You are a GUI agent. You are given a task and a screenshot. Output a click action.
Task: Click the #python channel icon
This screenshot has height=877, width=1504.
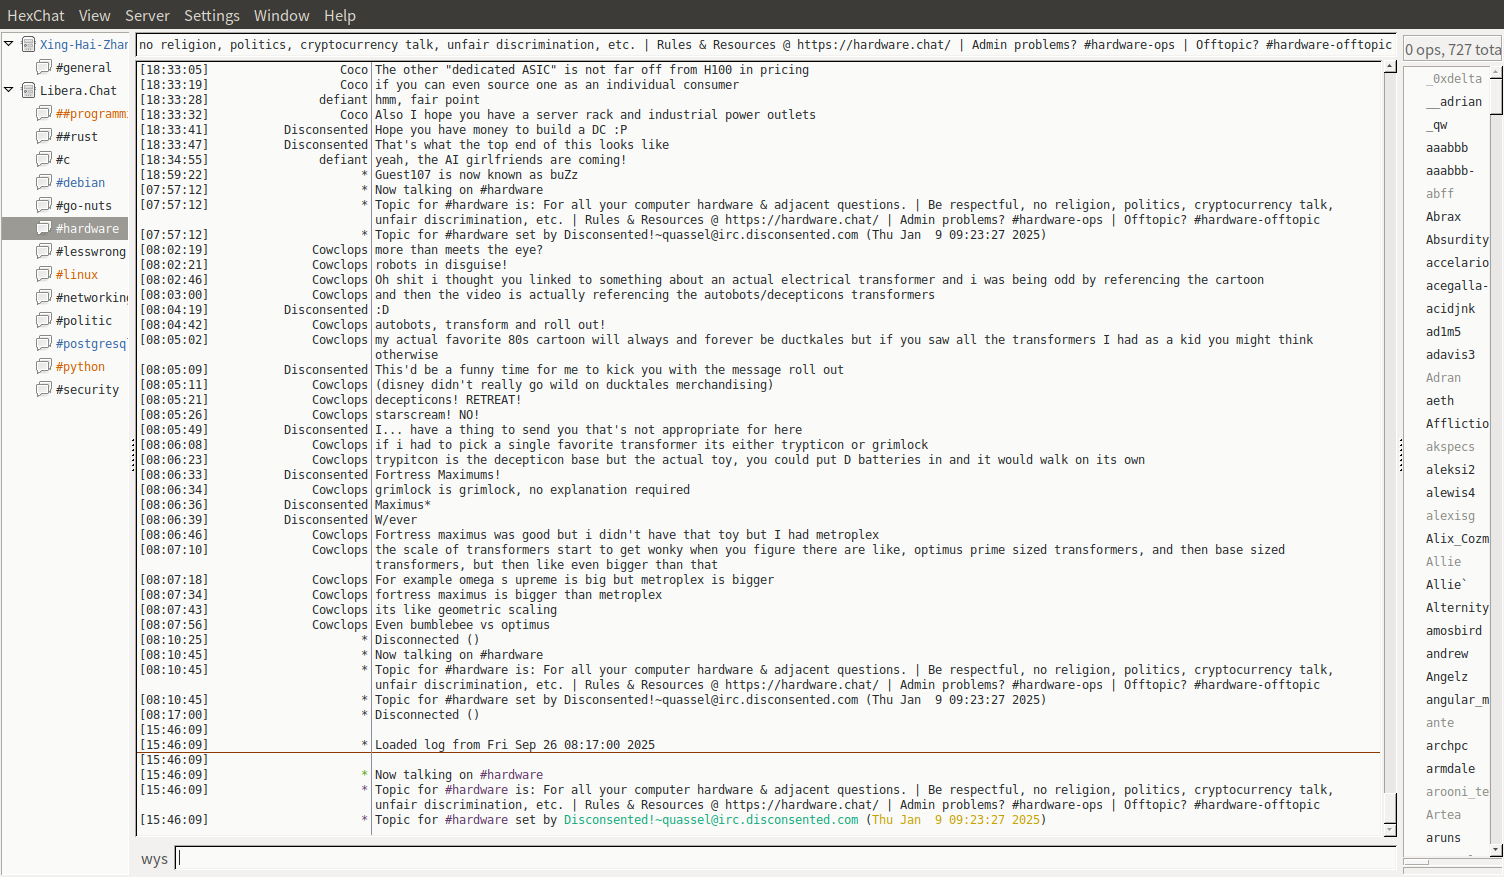44,366
